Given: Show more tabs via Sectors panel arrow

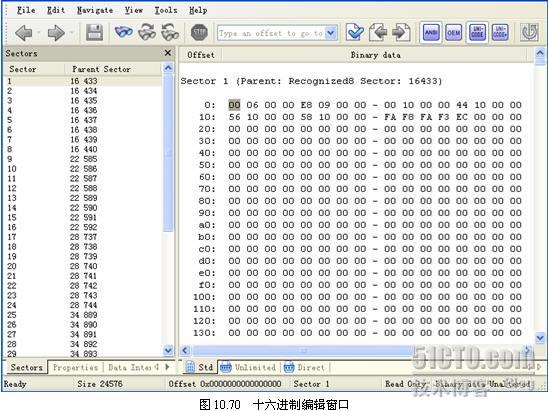Looking at the screenshot, I should [x=167, y=367].
